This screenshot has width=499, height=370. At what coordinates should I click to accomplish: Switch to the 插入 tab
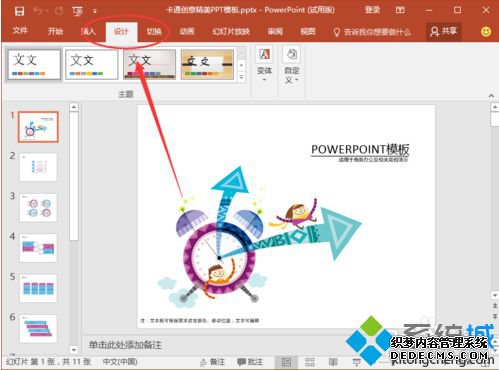pos(88,31)
